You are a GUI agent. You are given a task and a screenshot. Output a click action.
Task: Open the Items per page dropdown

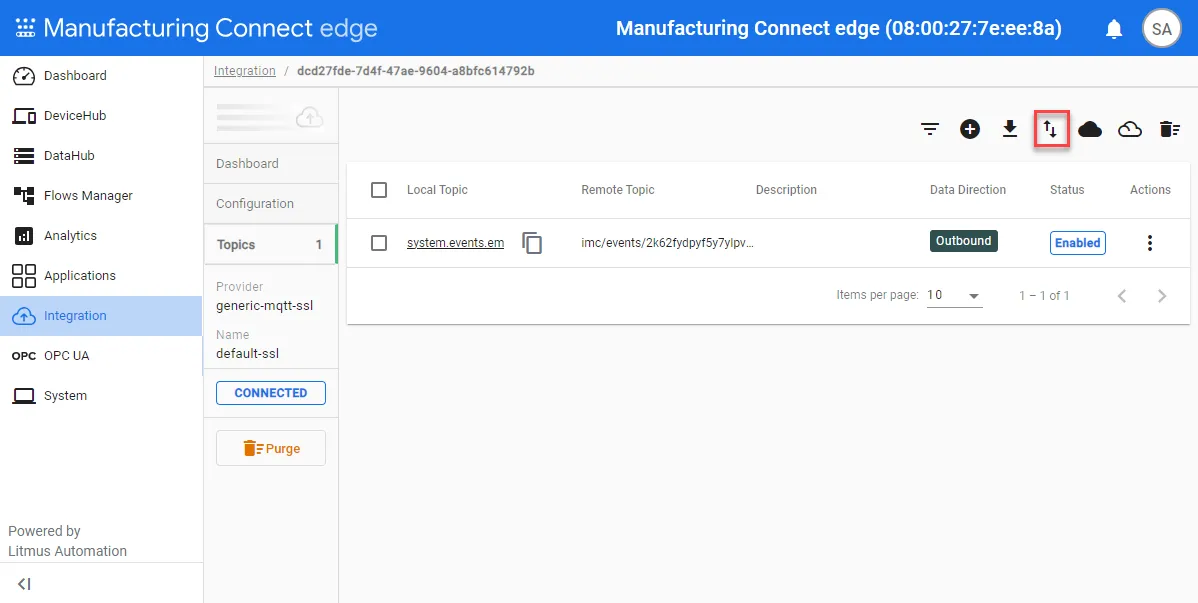click(954, 296)
